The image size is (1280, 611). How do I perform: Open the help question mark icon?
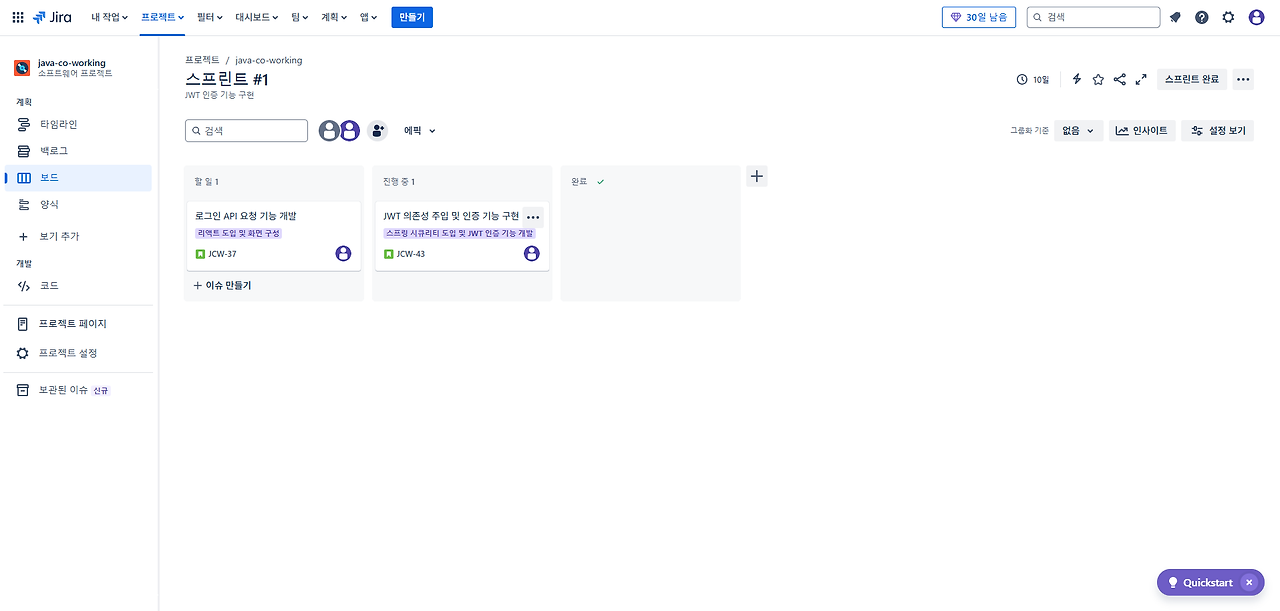click(1201, 17)
